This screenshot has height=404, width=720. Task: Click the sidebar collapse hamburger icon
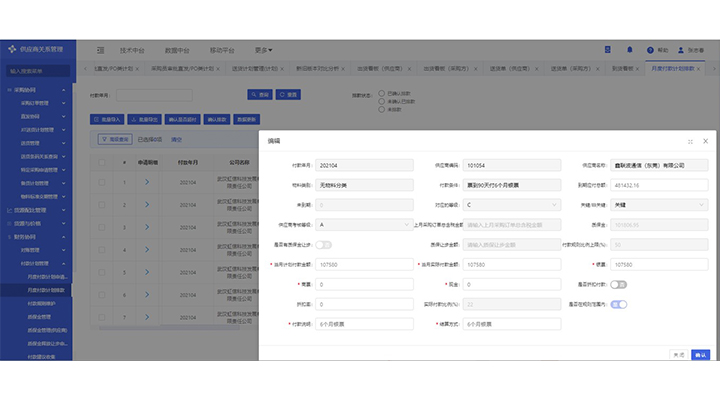click(x=100, y=49)
